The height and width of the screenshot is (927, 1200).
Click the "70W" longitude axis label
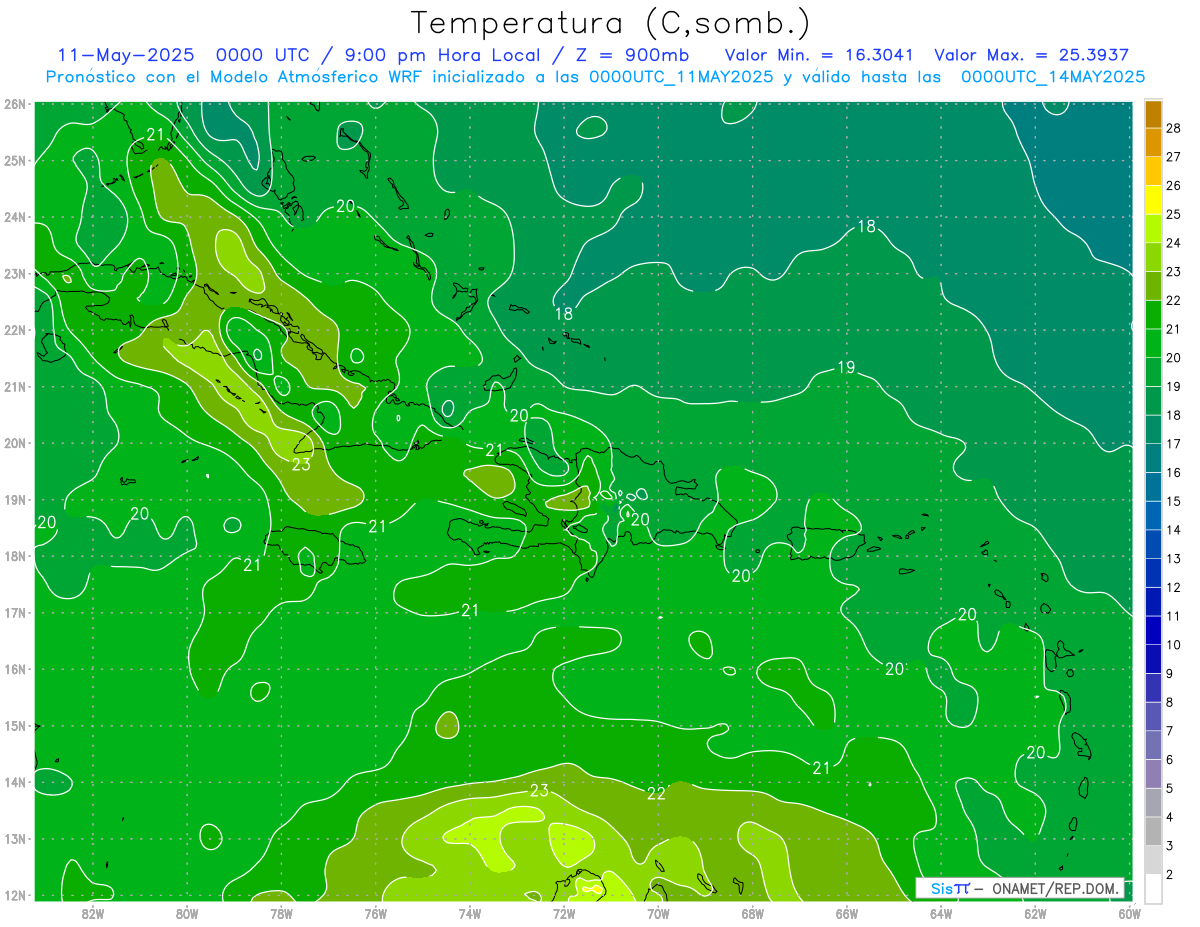tap(658, 913)
